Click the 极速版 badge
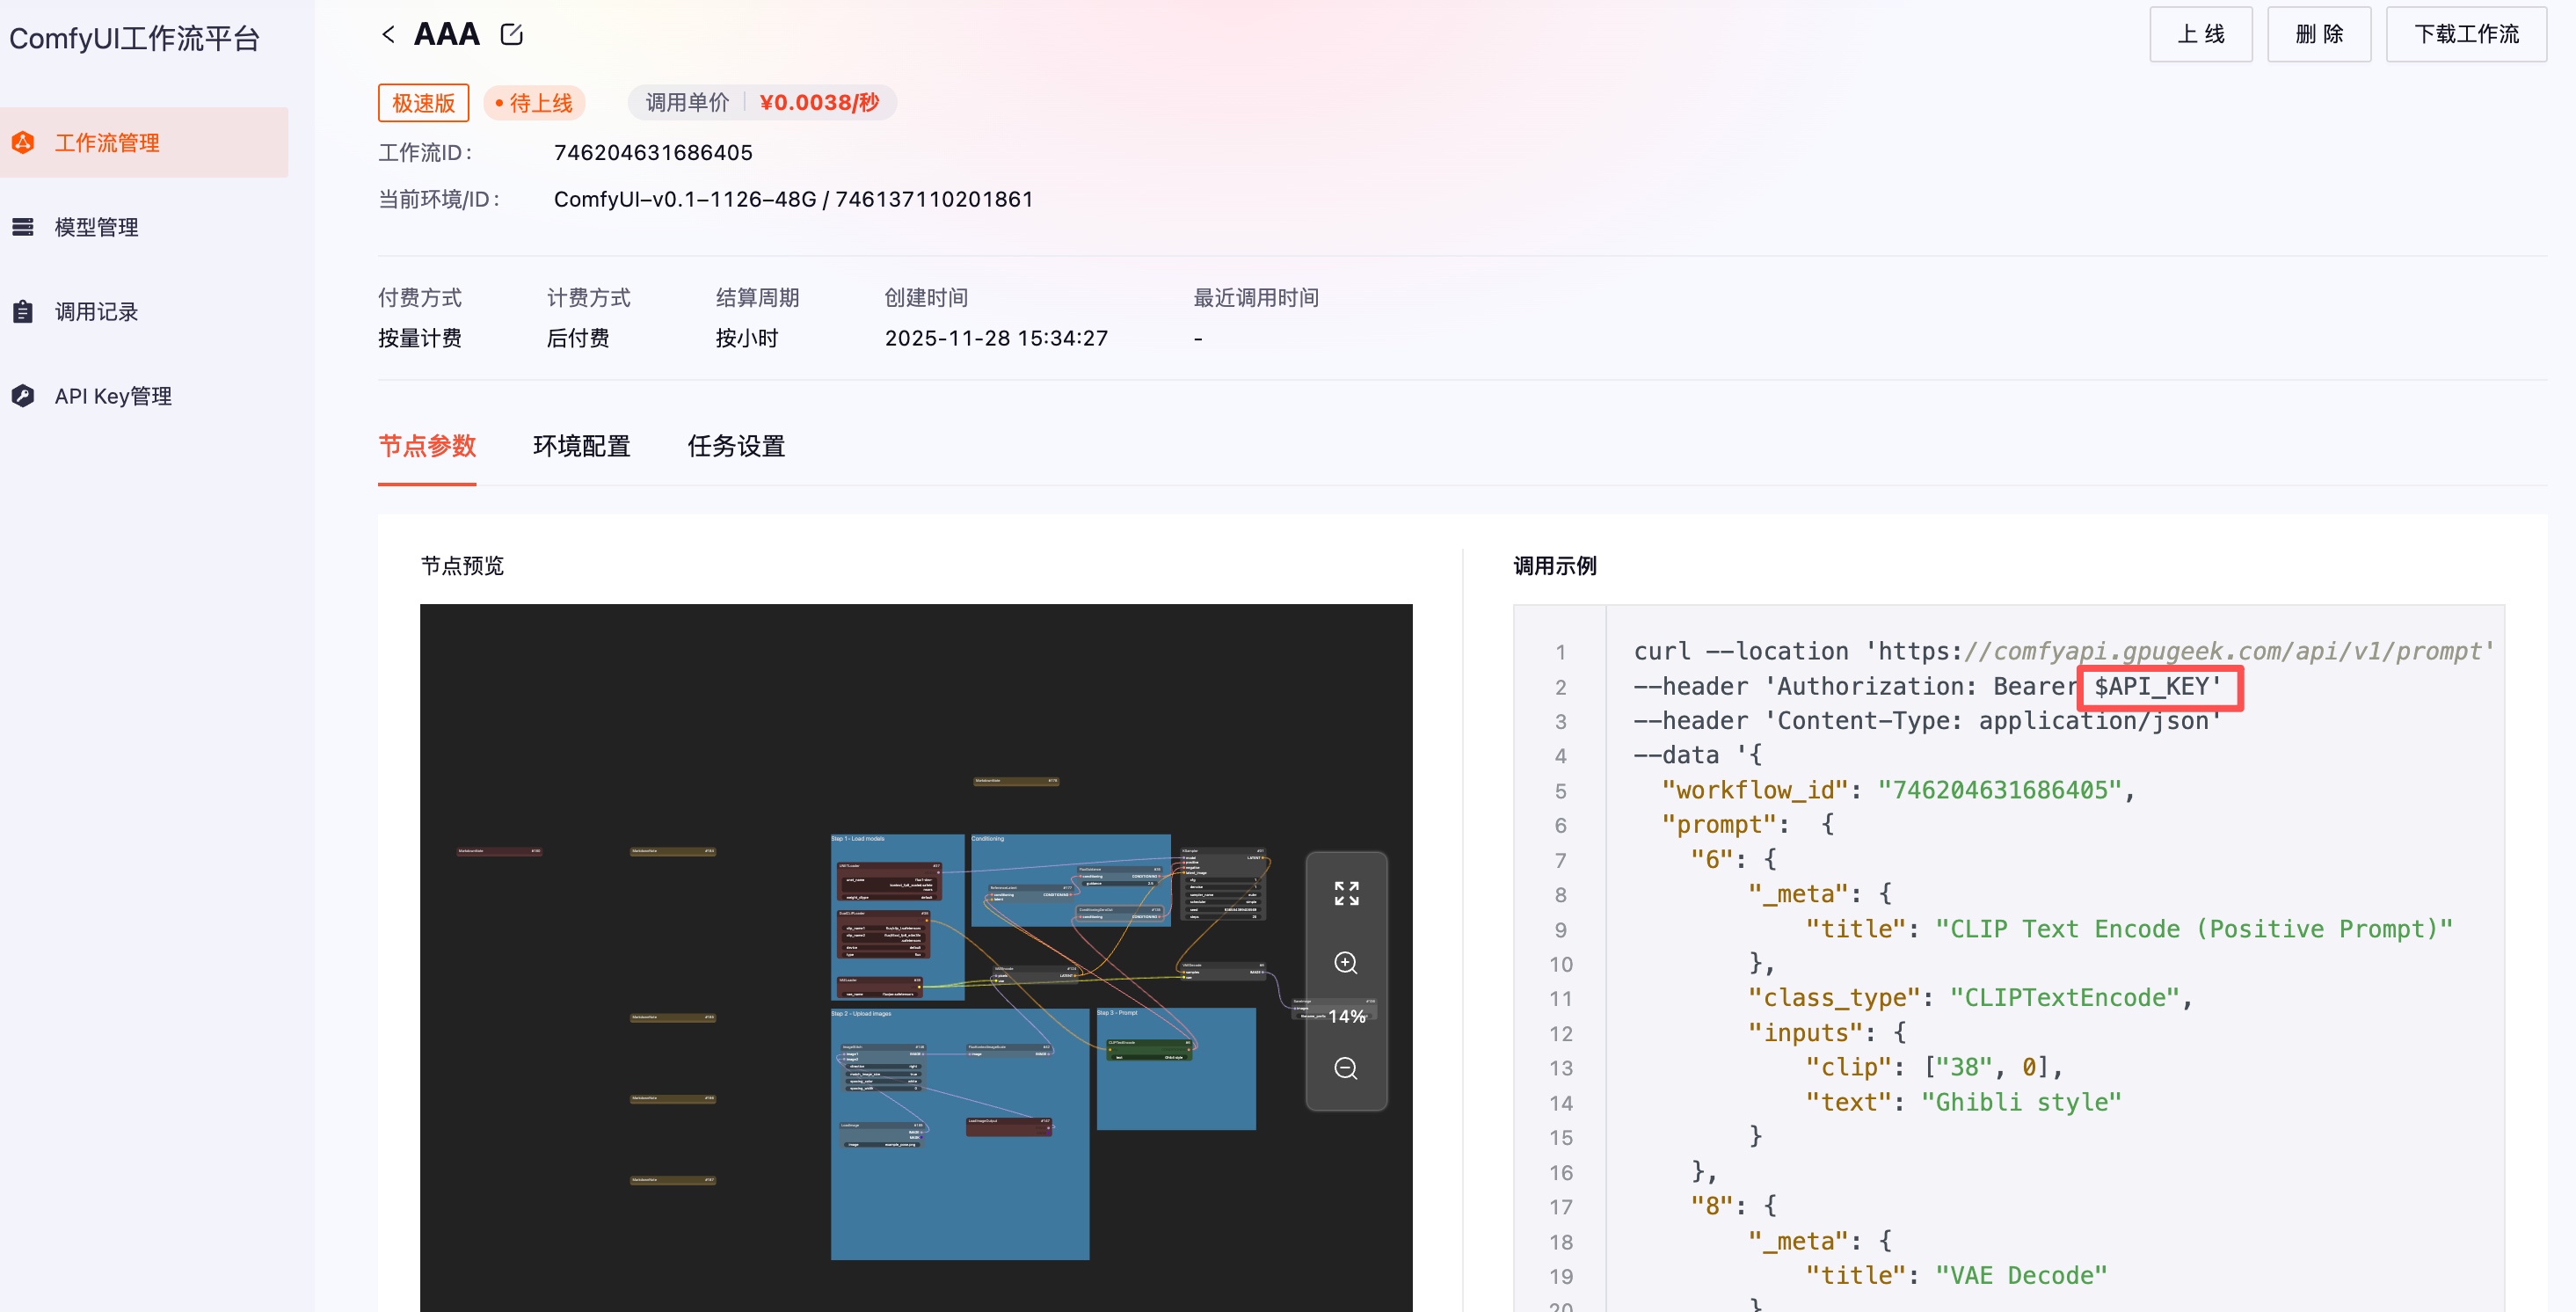 coord(423,103)
